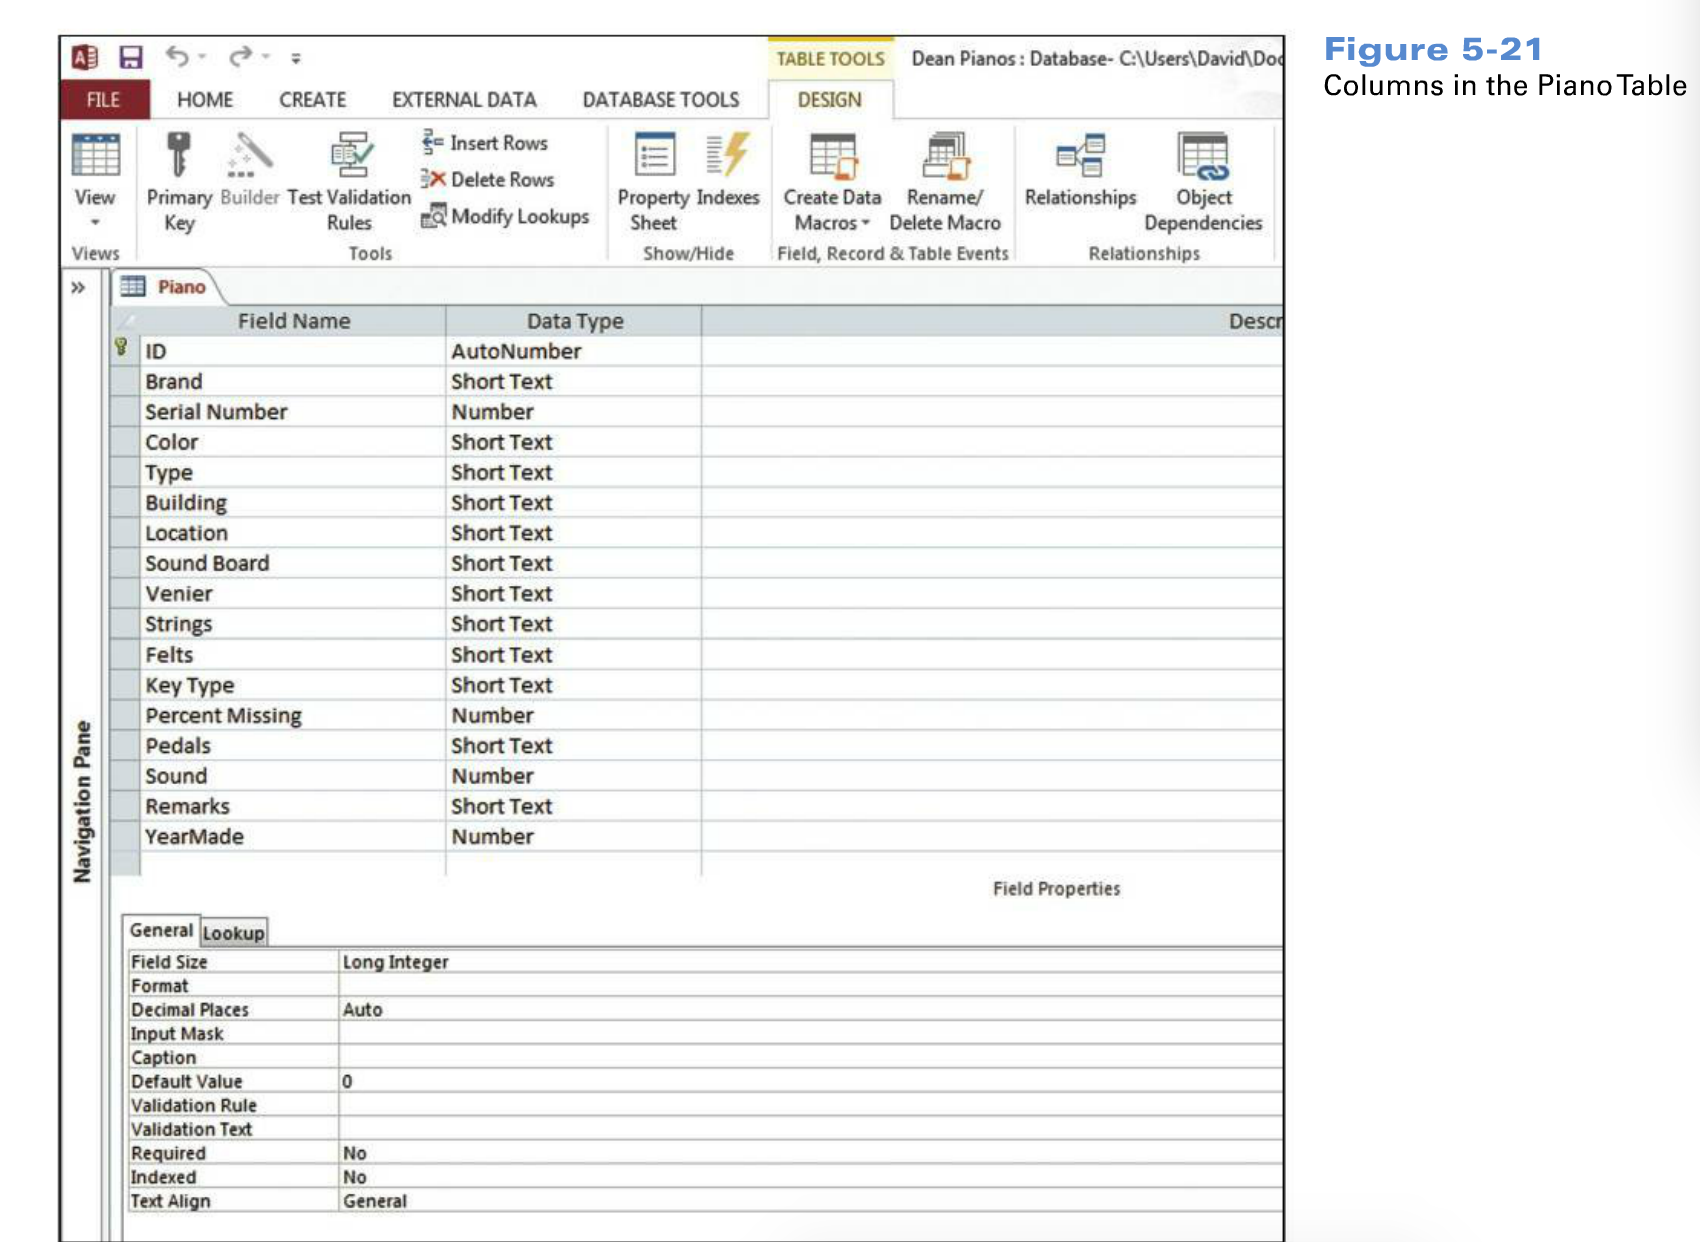Click the Indexed property value No
Viewport: 1700px width, 1242px height.
pos(810,1178)
